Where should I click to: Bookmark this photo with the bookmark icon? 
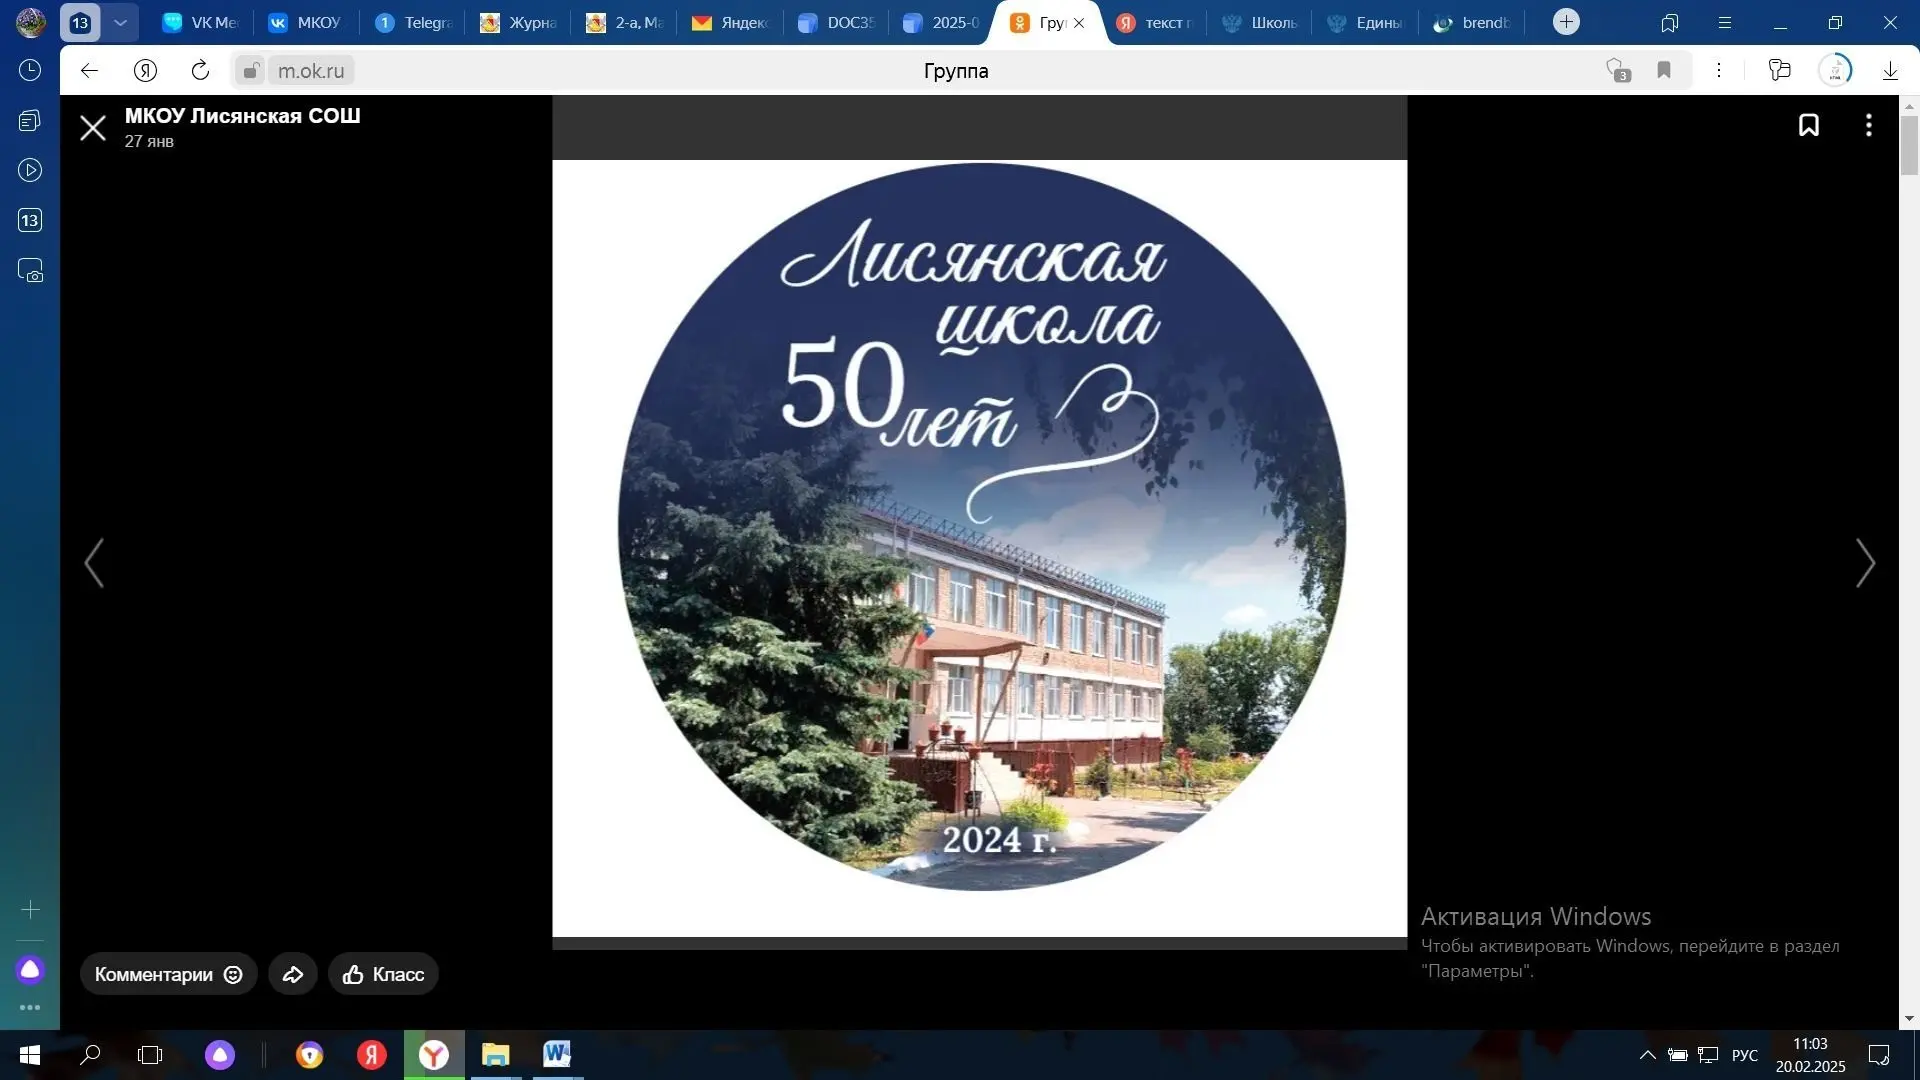click(x=1808, y=126)
